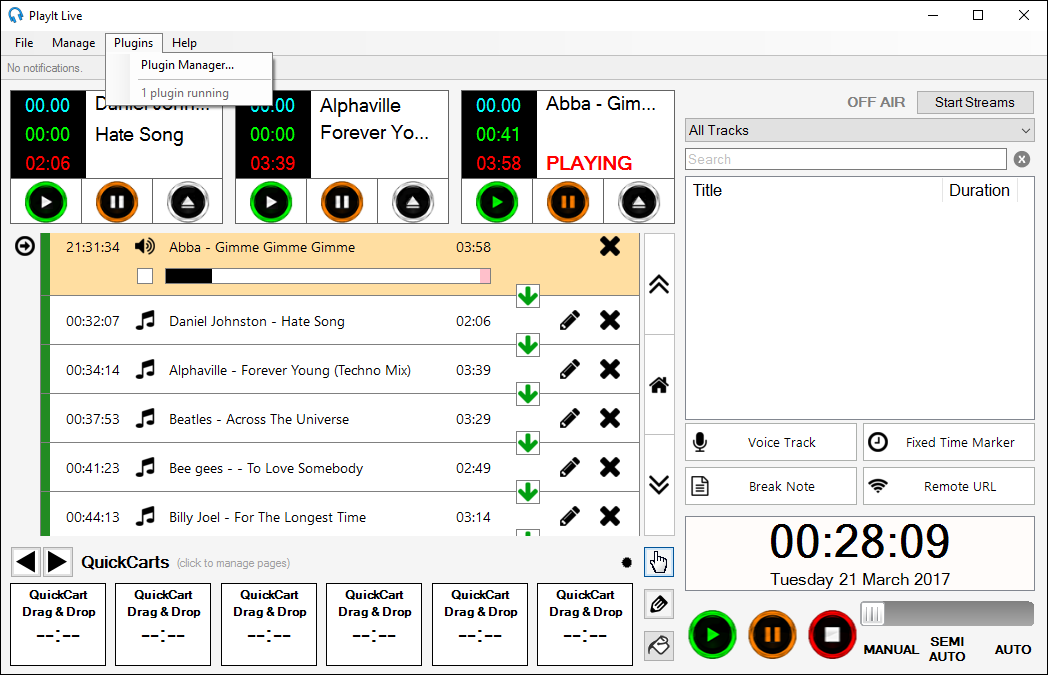This screenshot has height=675, width=1048.
Task: Toggle green segue arrow after Across The Universe
Action: click(528, 443)
